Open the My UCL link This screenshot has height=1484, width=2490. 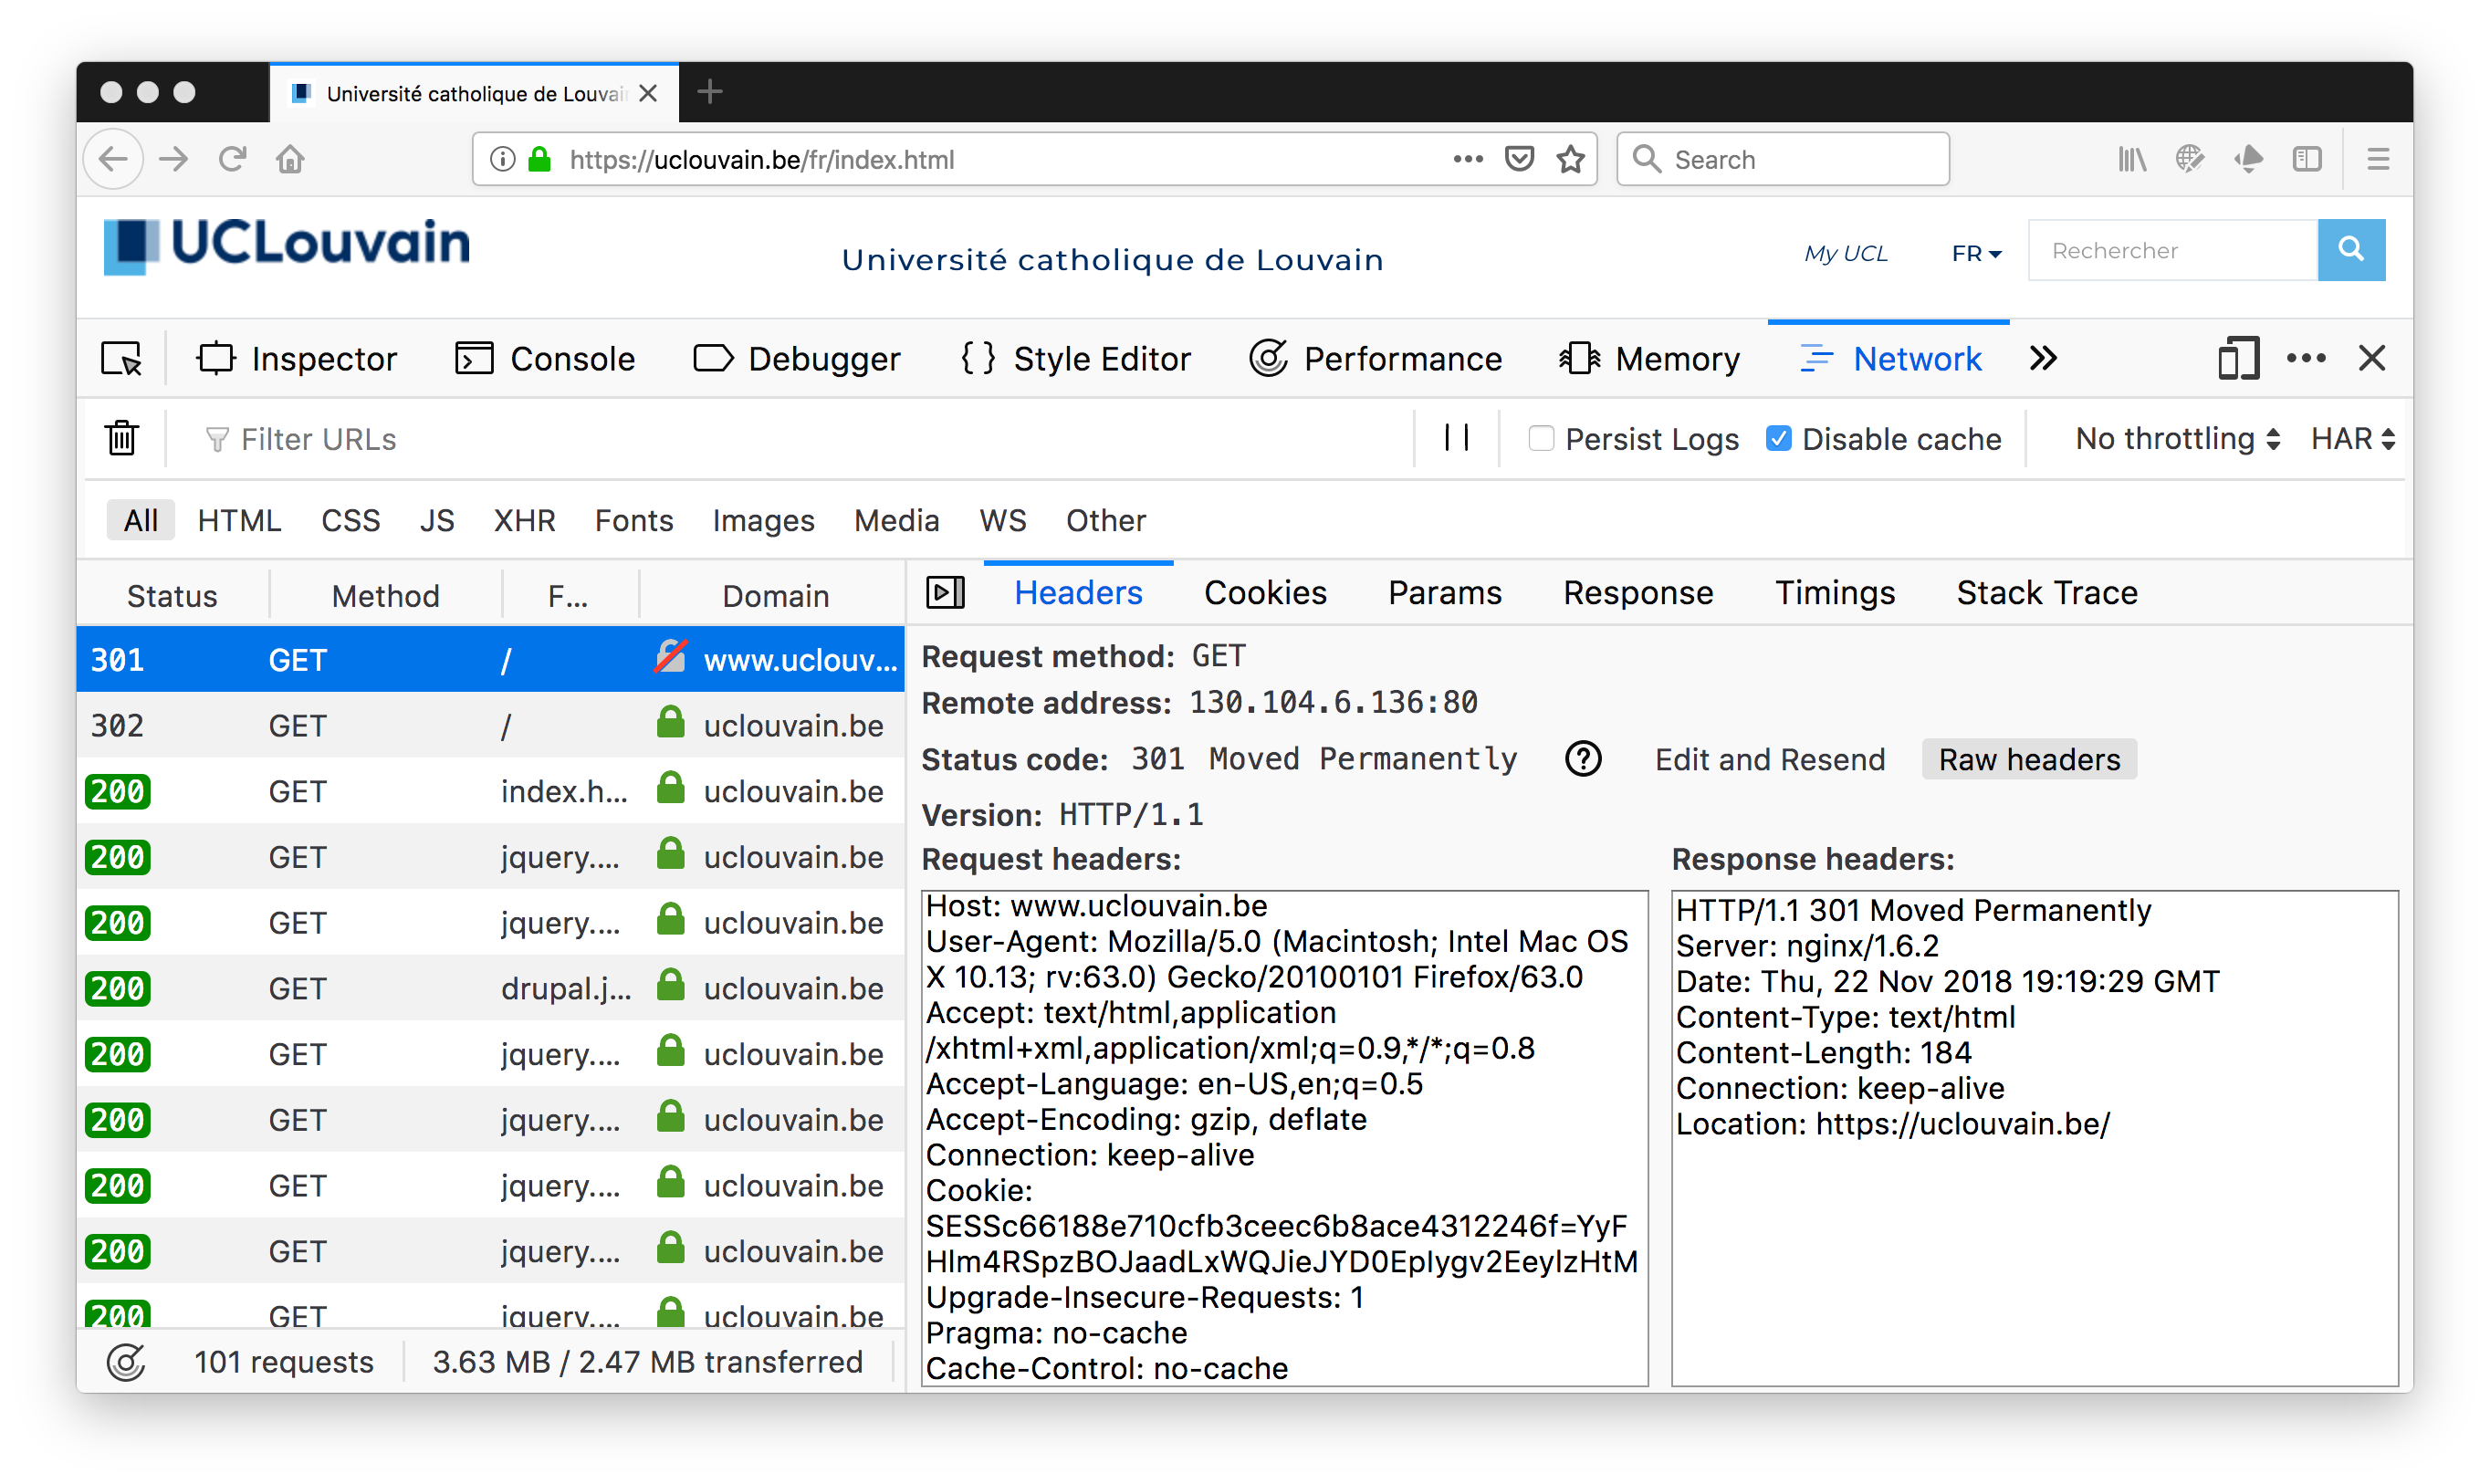1846,253
